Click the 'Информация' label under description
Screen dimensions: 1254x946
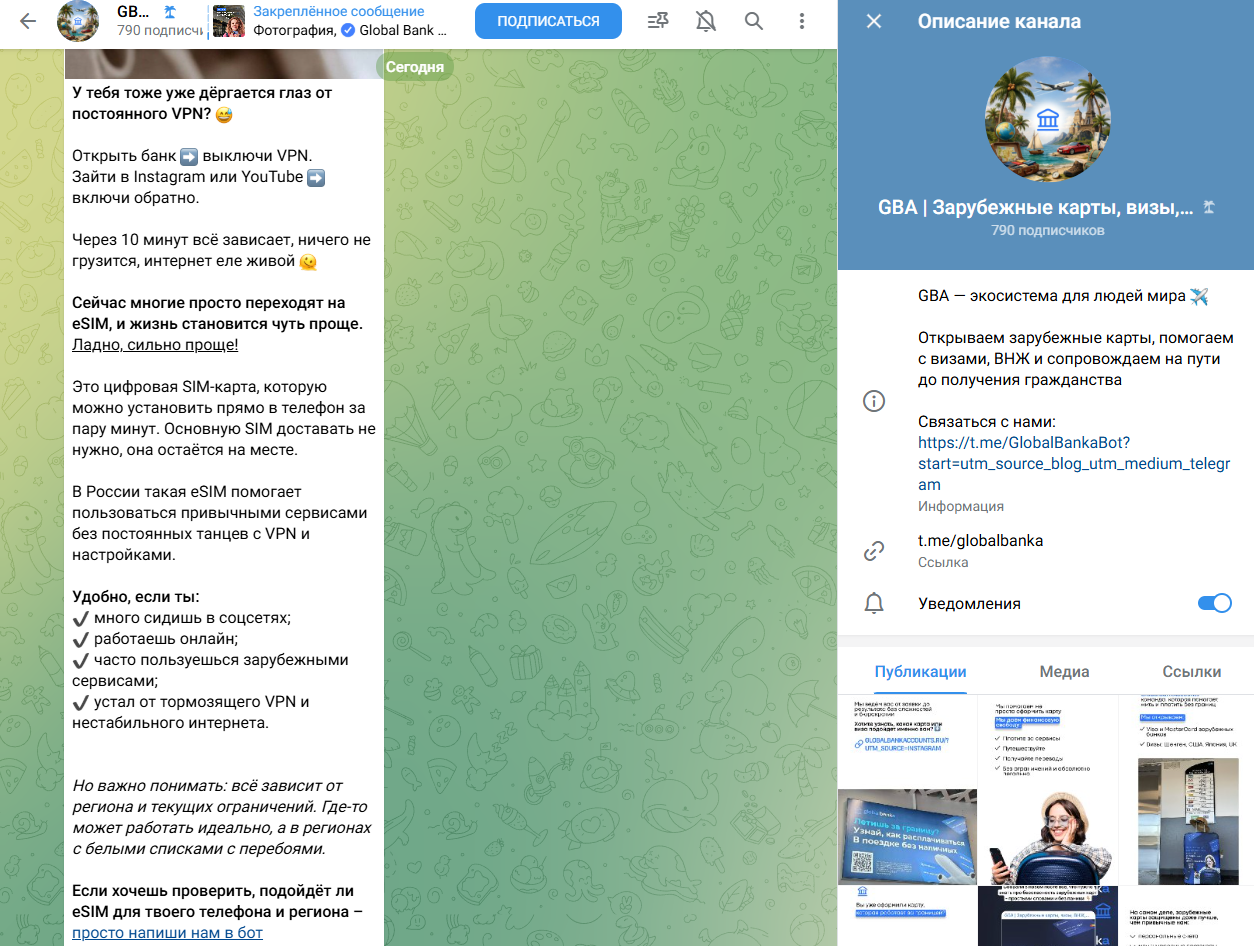[x=961, y=506]
